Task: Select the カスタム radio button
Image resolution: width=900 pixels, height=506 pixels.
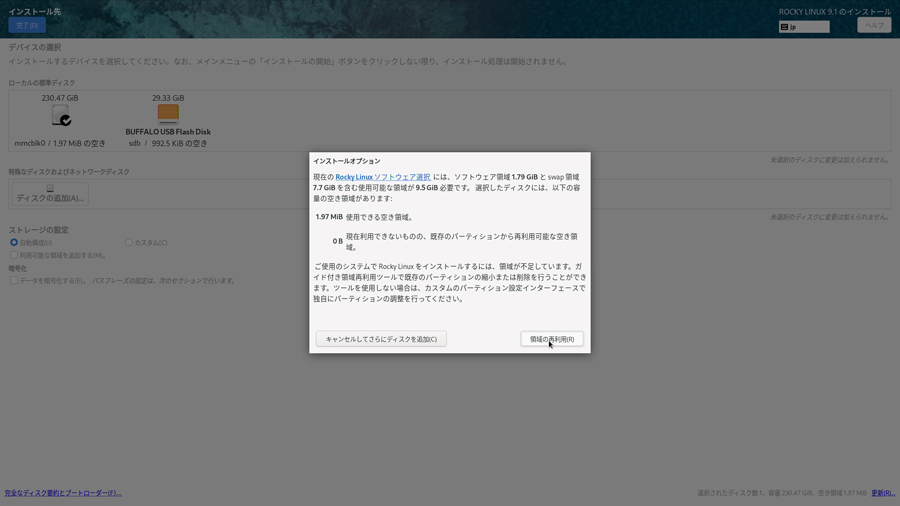Action: point(129,243)
